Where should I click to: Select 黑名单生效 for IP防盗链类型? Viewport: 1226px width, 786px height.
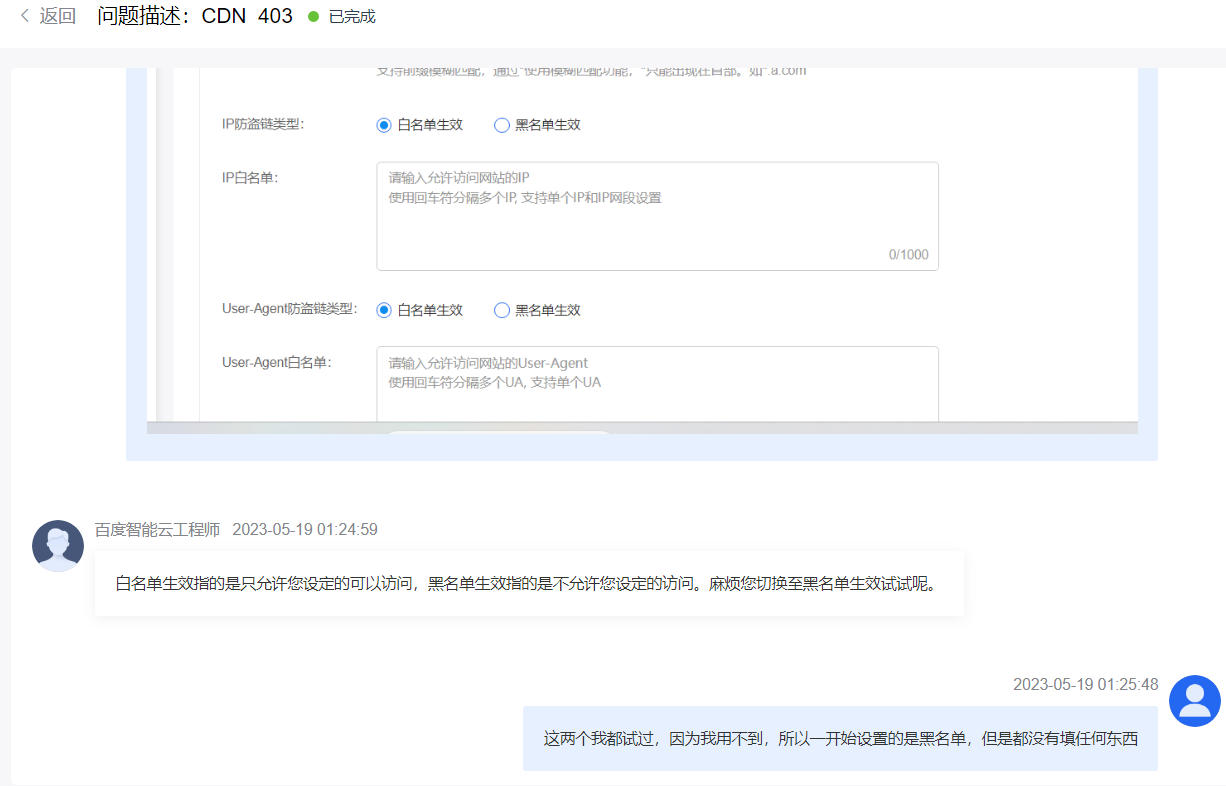502,125
